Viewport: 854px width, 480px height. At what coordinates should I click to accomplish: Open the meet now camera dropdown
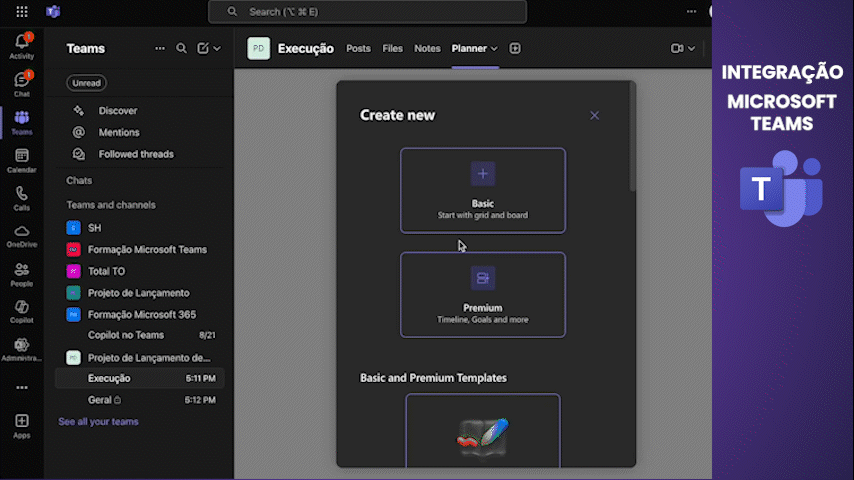691,48
